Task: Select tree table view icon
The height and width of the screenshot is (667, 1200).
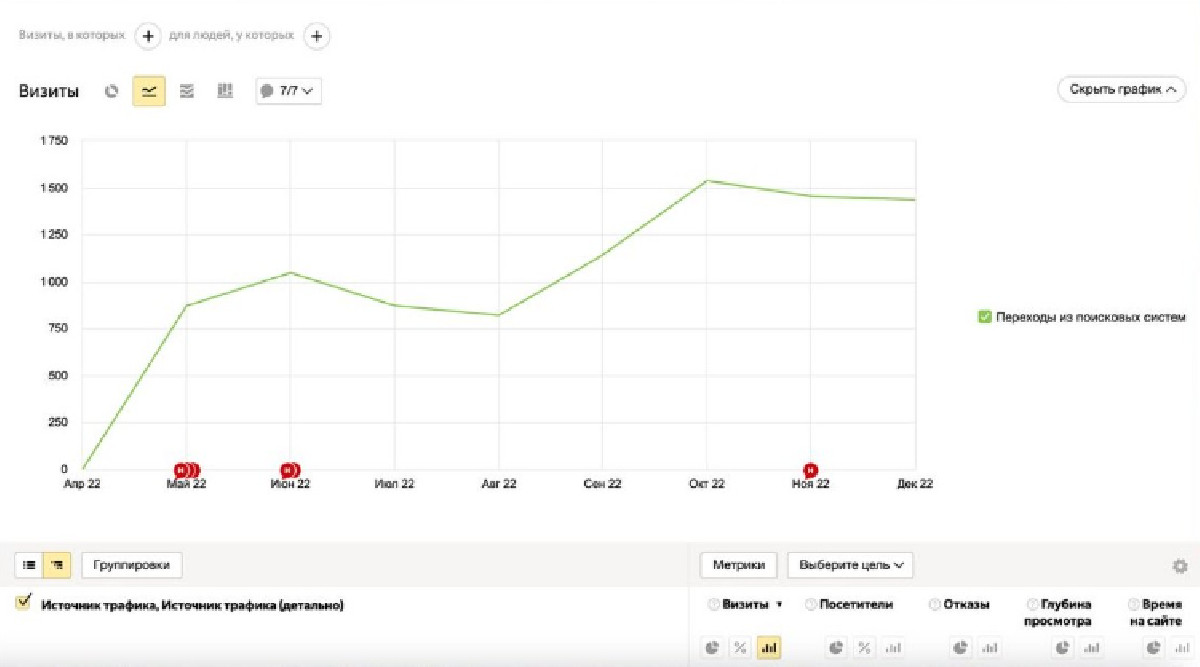Action: [x=57, y=565]
